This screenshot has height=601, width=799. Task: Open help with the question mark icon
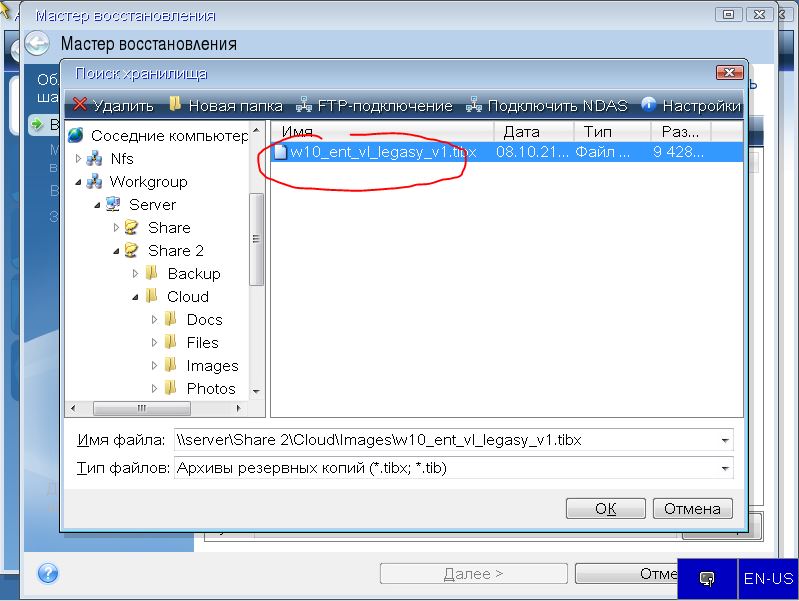click(48, 573)
